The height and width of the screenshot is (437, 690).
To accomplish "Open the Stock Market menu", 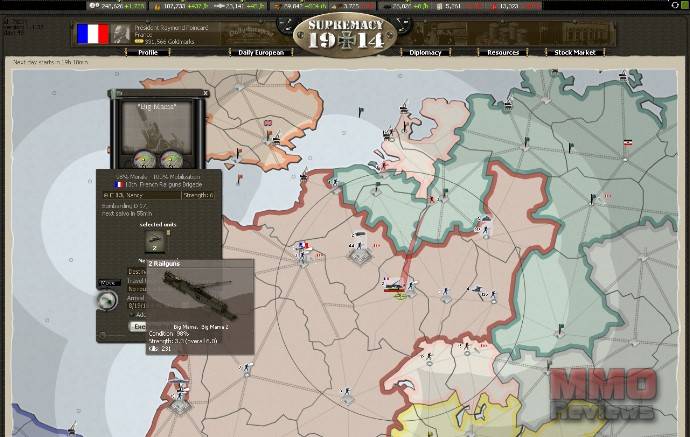I will [575, 52].
